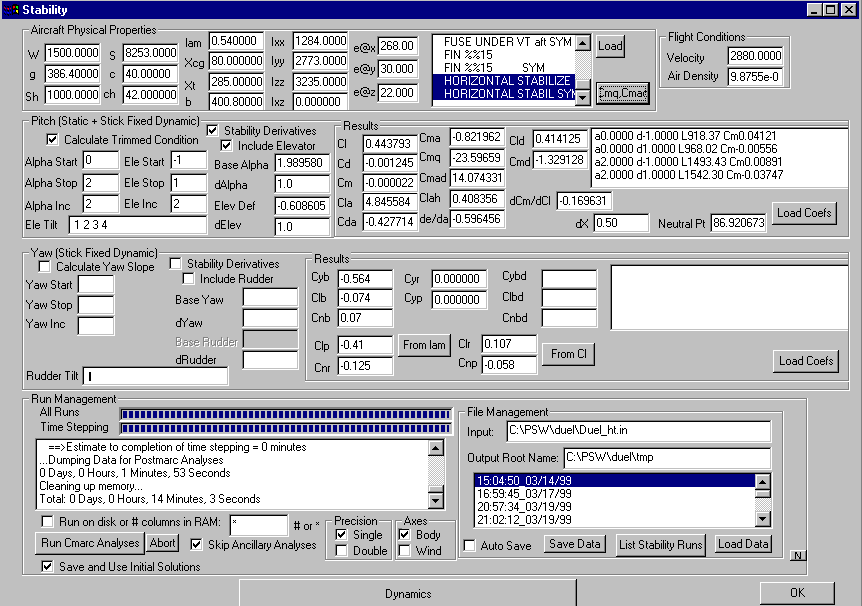Viewport: 862px width, 606px height.
Task: Click the From lam button
Action: coord(424,345)
